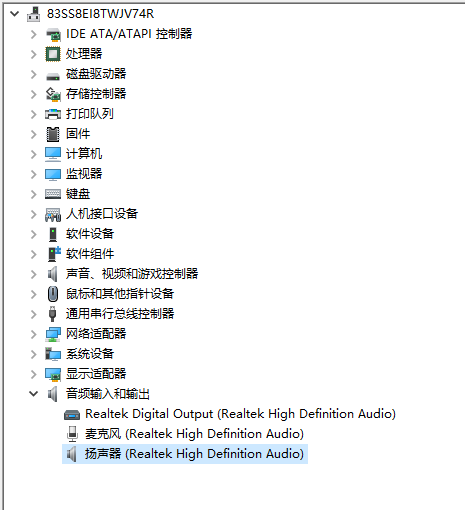Select Realtek Digital Output device
The image size is (465, 510).
[x=240, y=414]
